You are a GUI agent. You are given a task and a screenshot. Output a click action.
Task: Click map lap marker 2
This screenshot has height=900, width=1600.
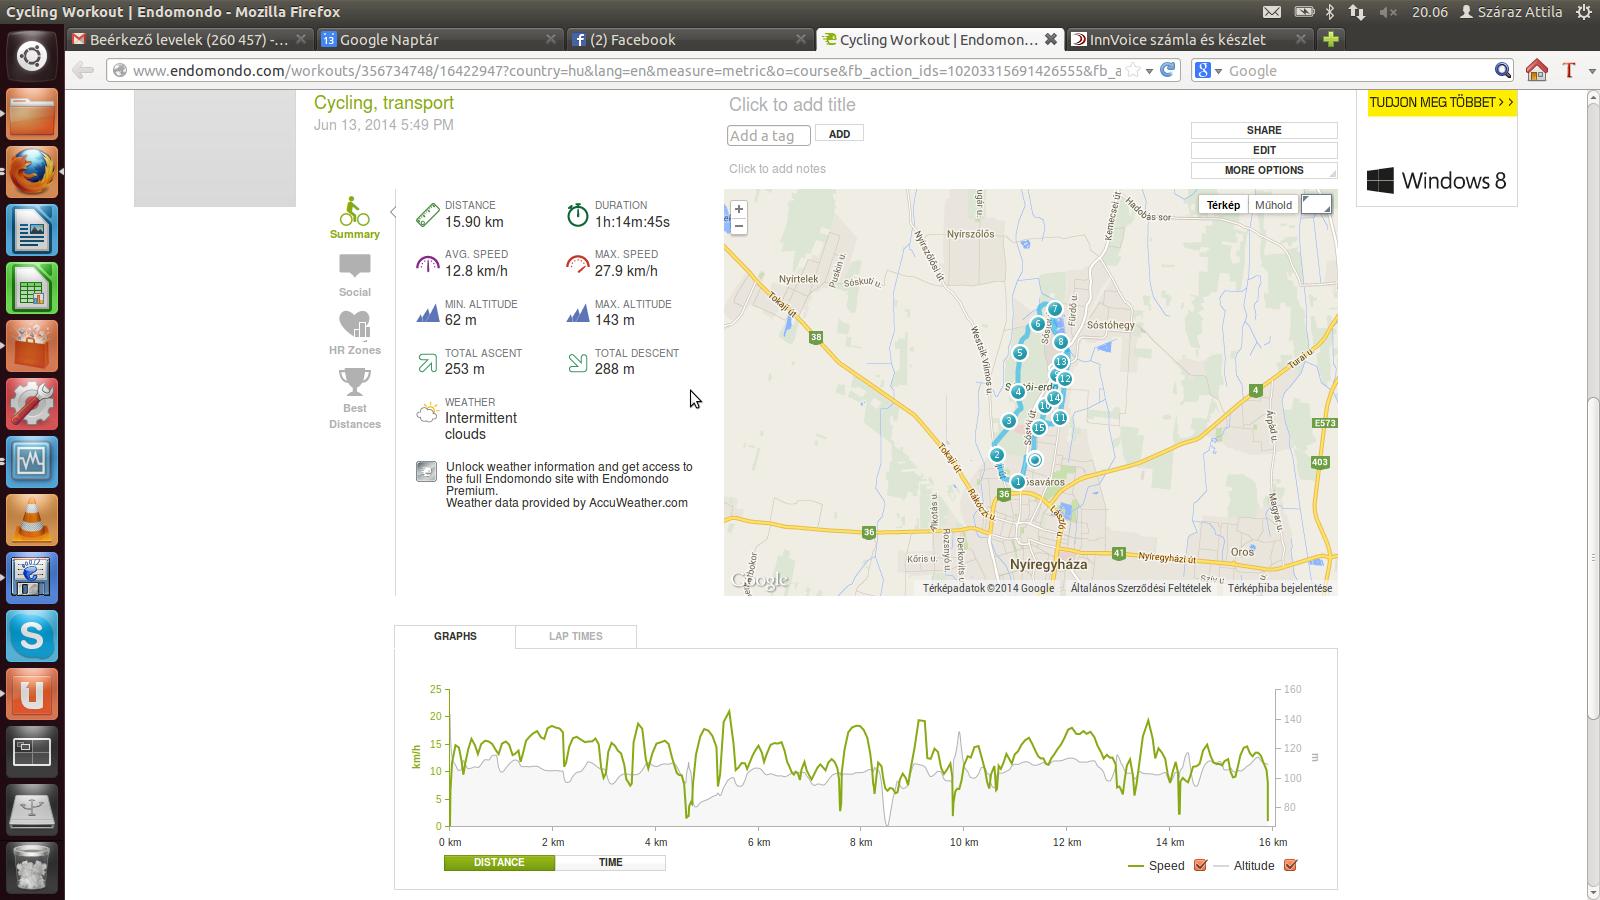point(997,455)
